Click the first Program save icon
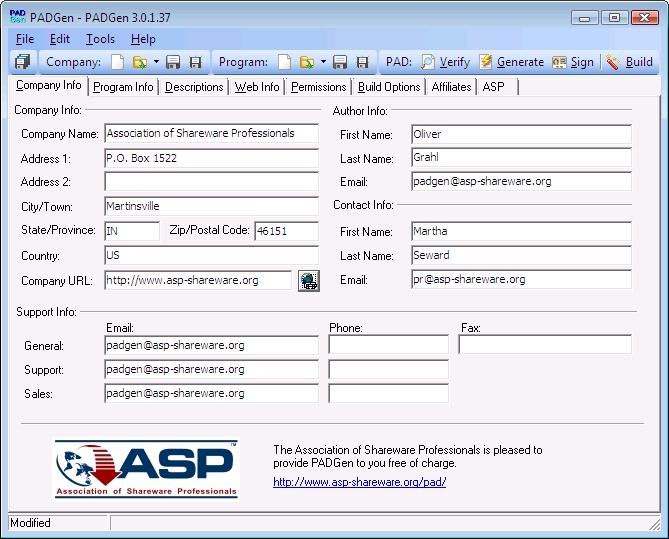 341,62
